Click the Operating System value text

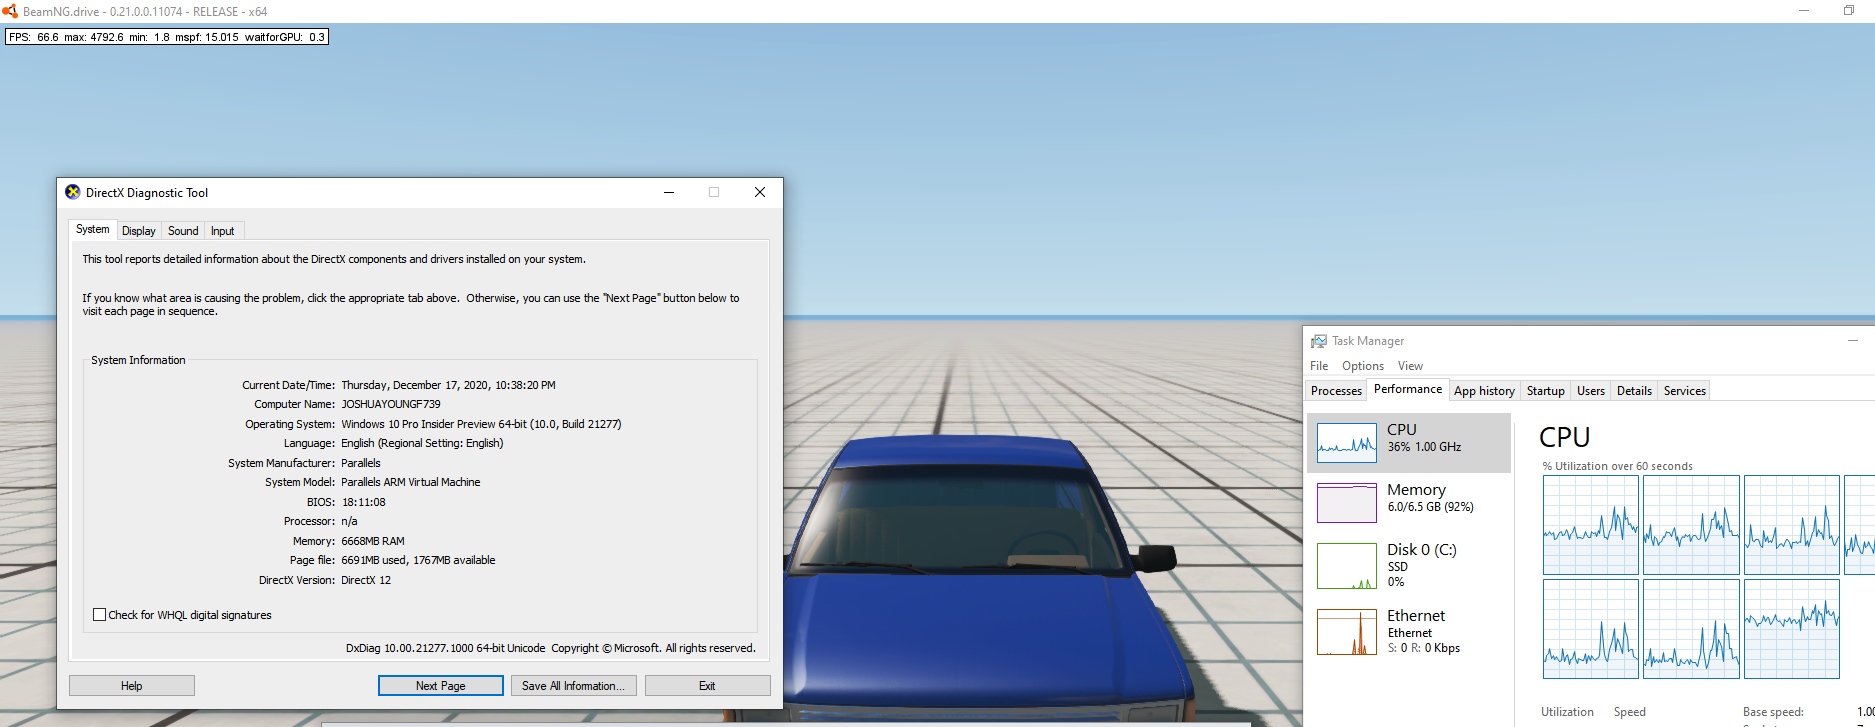point(481,424)
